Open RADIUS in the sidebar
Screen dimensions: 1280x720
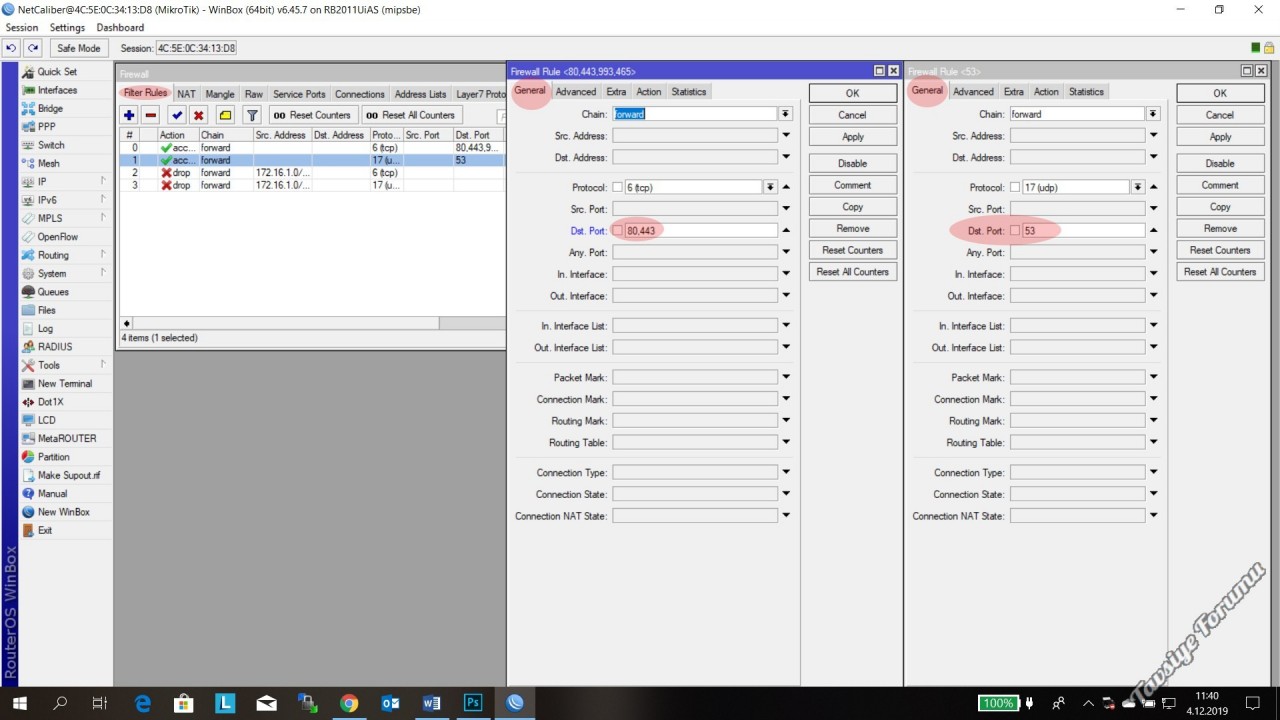(x=55, y=347)
